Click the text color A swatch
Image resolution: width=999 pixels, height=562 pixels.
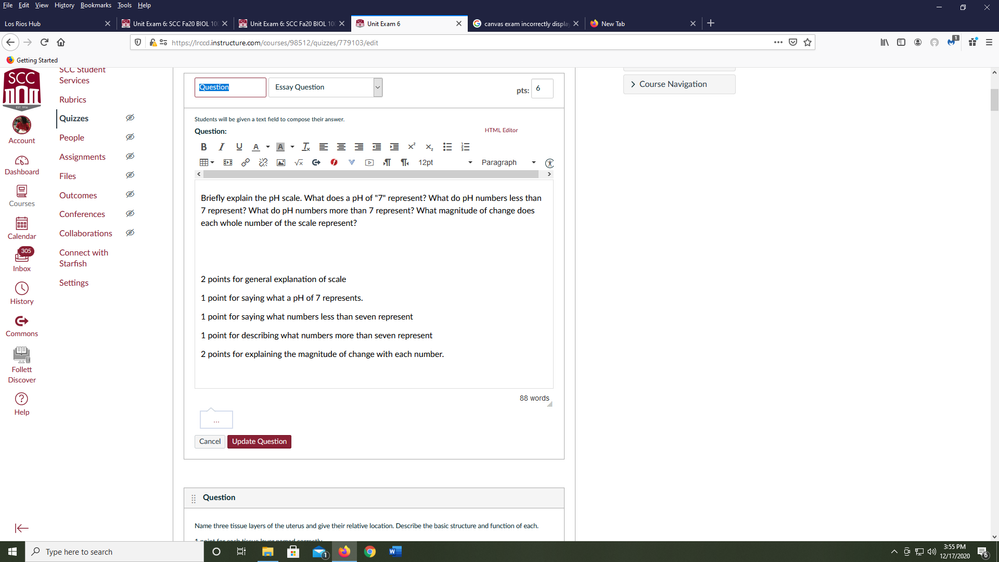pyautogui.click(x=256, y=147)
